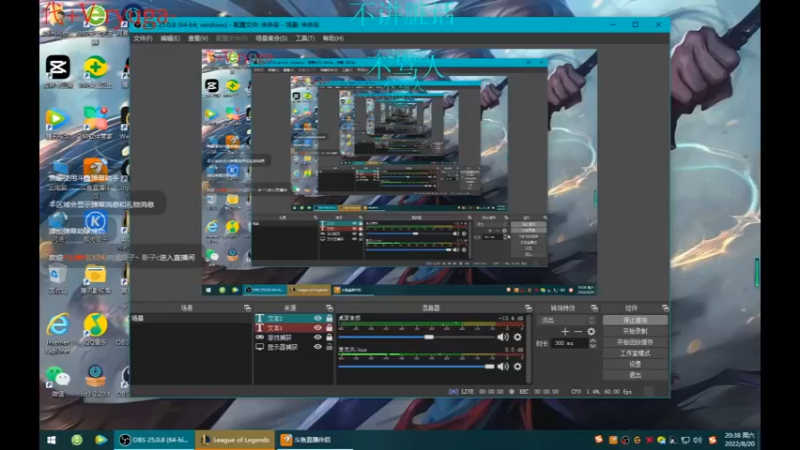Image resolution: width=800 pixels, height=450 pixels.
Task: Click the volume icon in system tray
Action: point(697,440)
